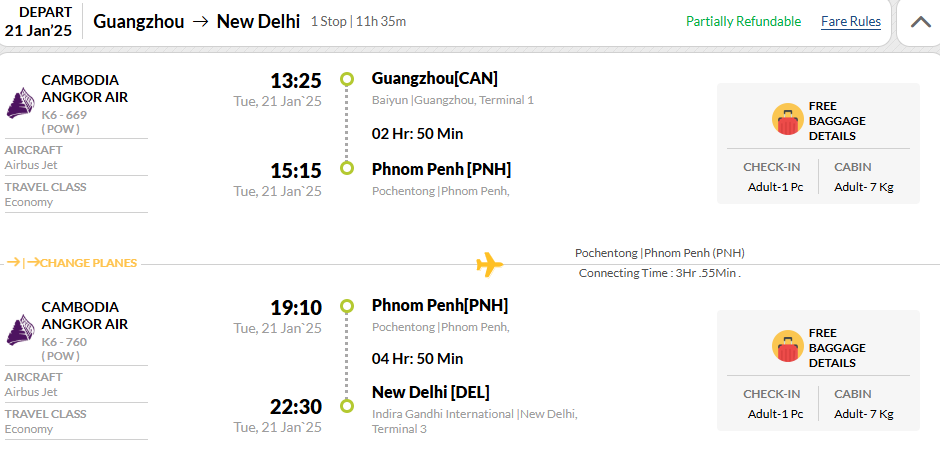The image size is (940, 449).
Task: Click Cambodia Angkor Air logo for flight K6-669
Action: click(20, 103)
